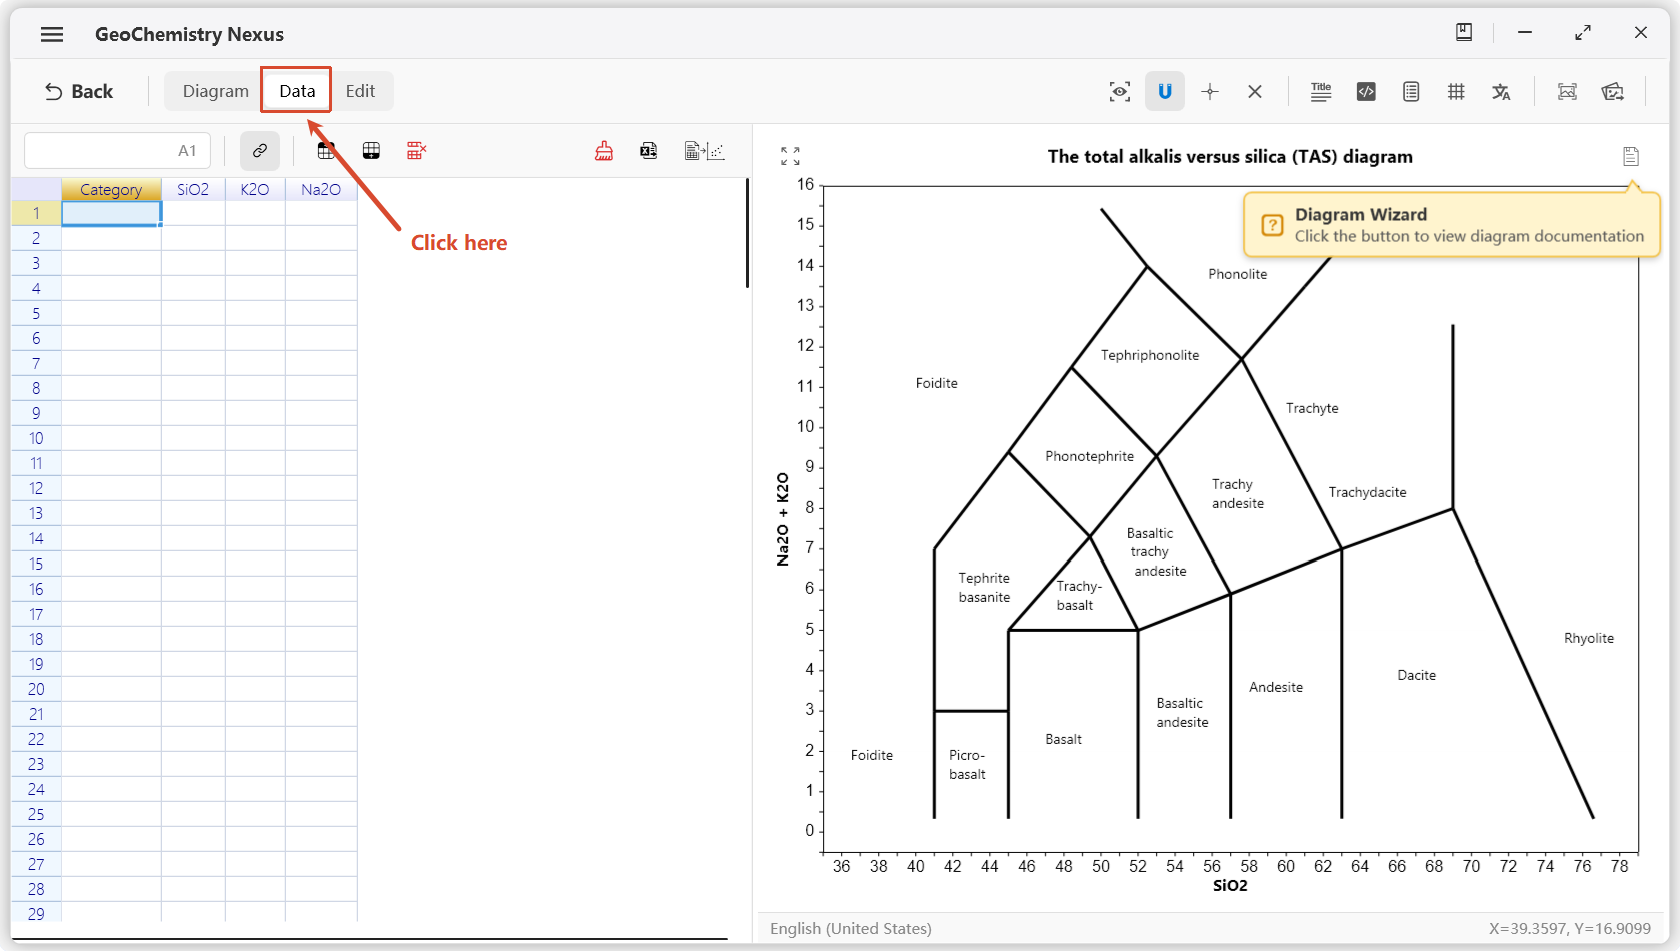Select row header 10
The width and height of the screenshot is (1680, 951).
point(36,438)
